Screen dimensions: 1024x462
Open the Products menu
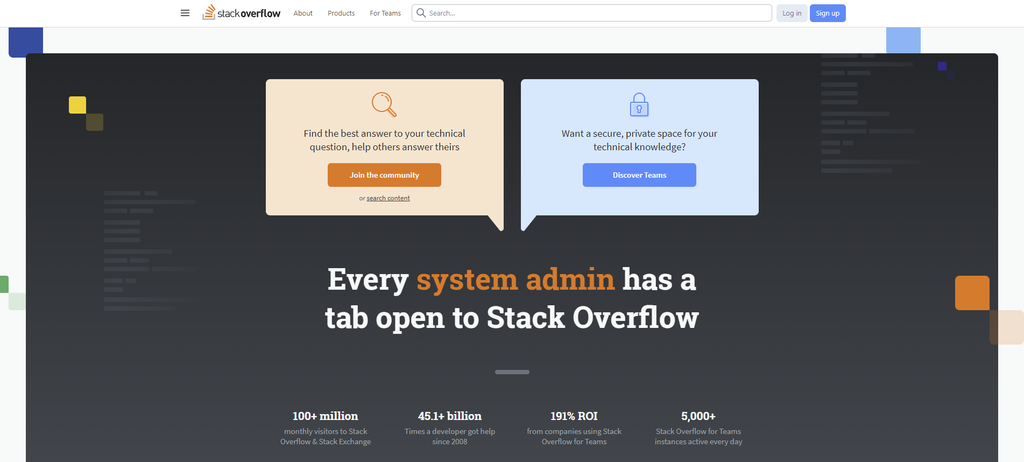tap(341, 13)
